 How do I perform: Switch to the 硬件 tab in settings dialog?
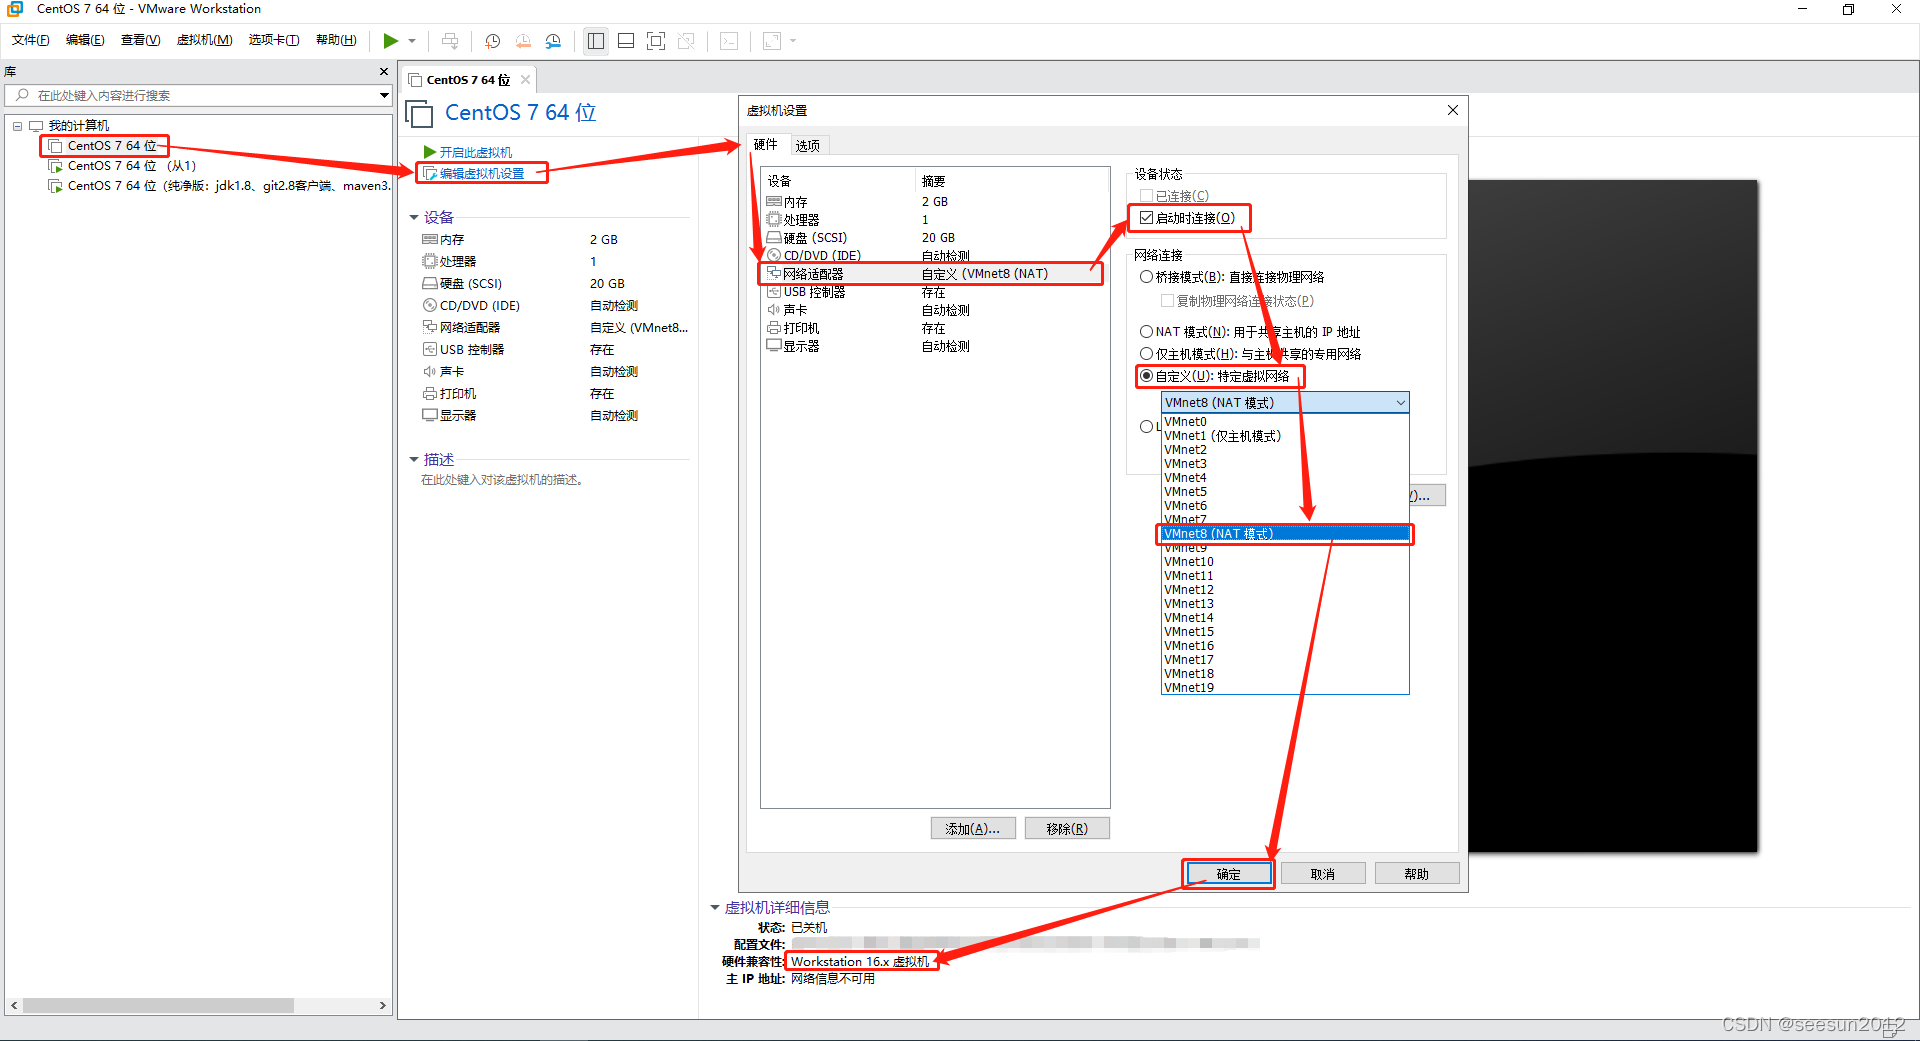coord(766,145)
